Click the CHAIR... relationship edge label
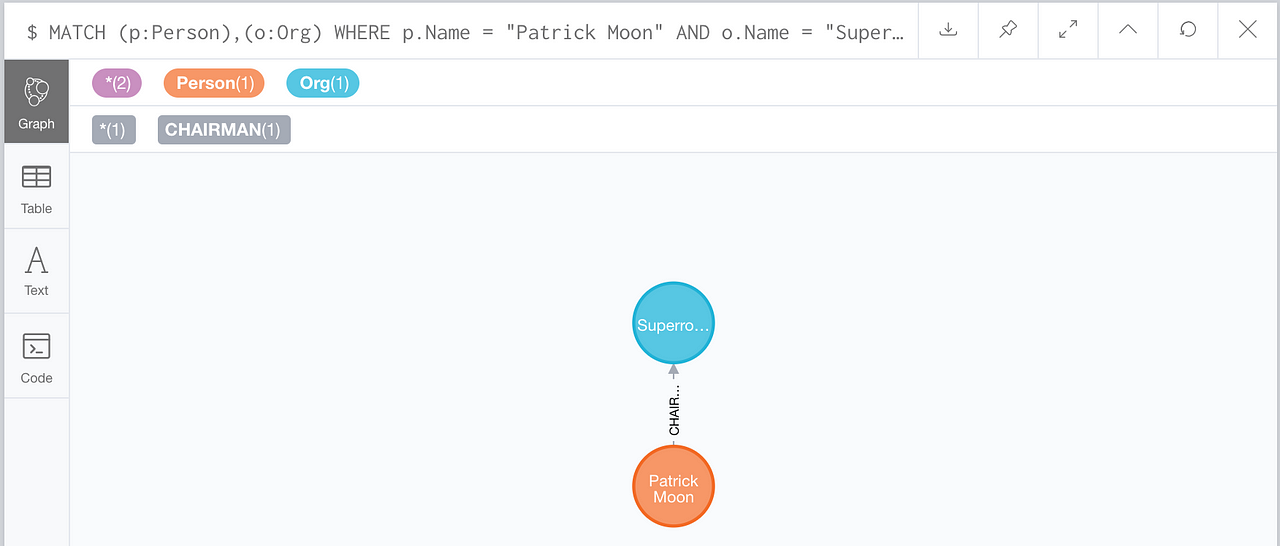The height and width of the screenshot is (546, 1280). tap(674, 411)
